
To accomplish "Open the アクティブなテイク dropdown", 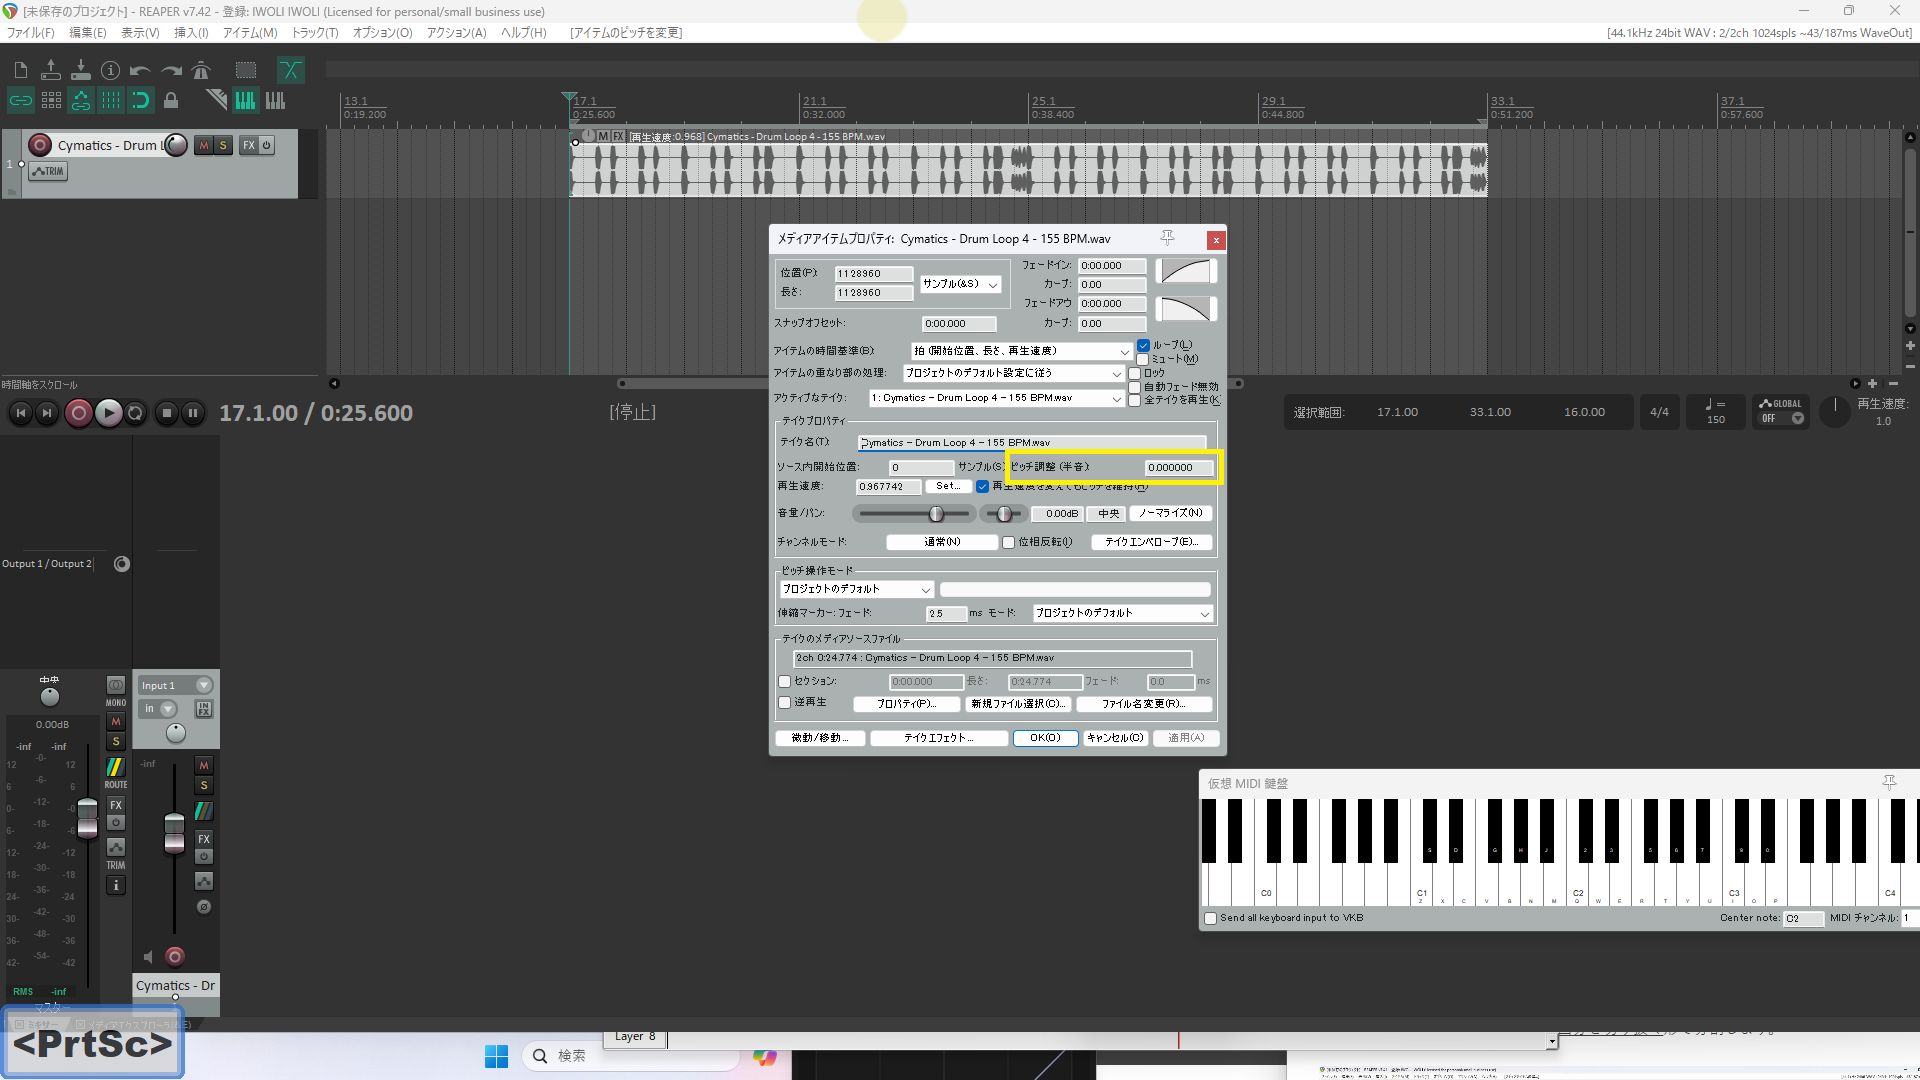I will pos(997,398).
